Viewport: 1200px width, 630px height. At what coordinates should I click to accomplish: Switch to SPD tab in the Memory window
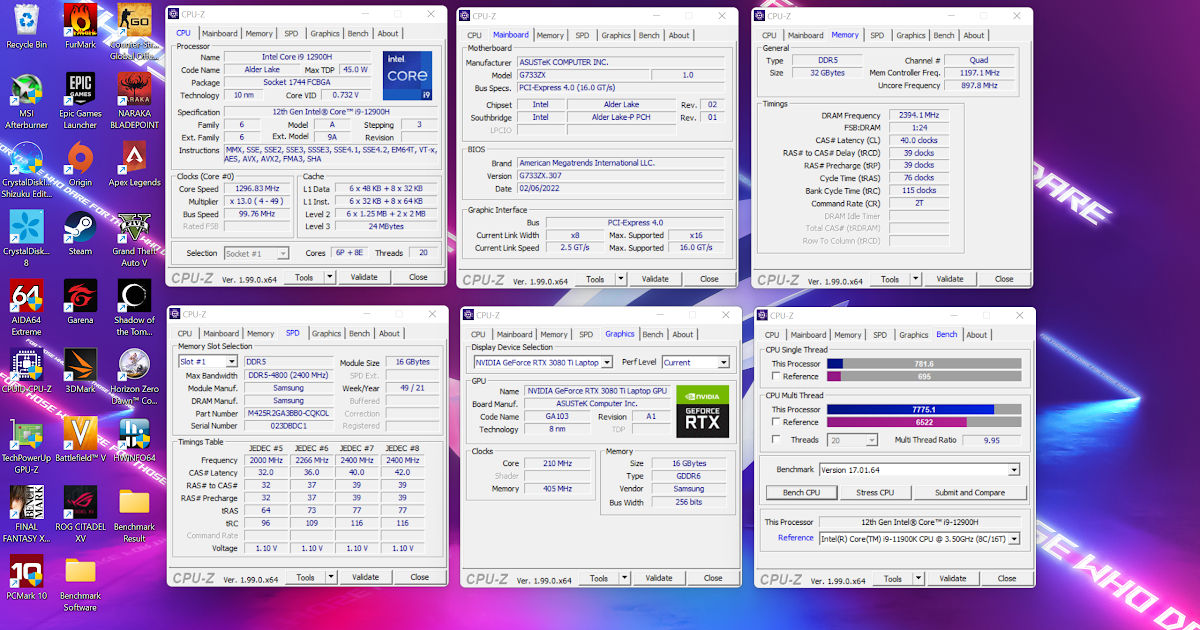[x=877, y=35]
